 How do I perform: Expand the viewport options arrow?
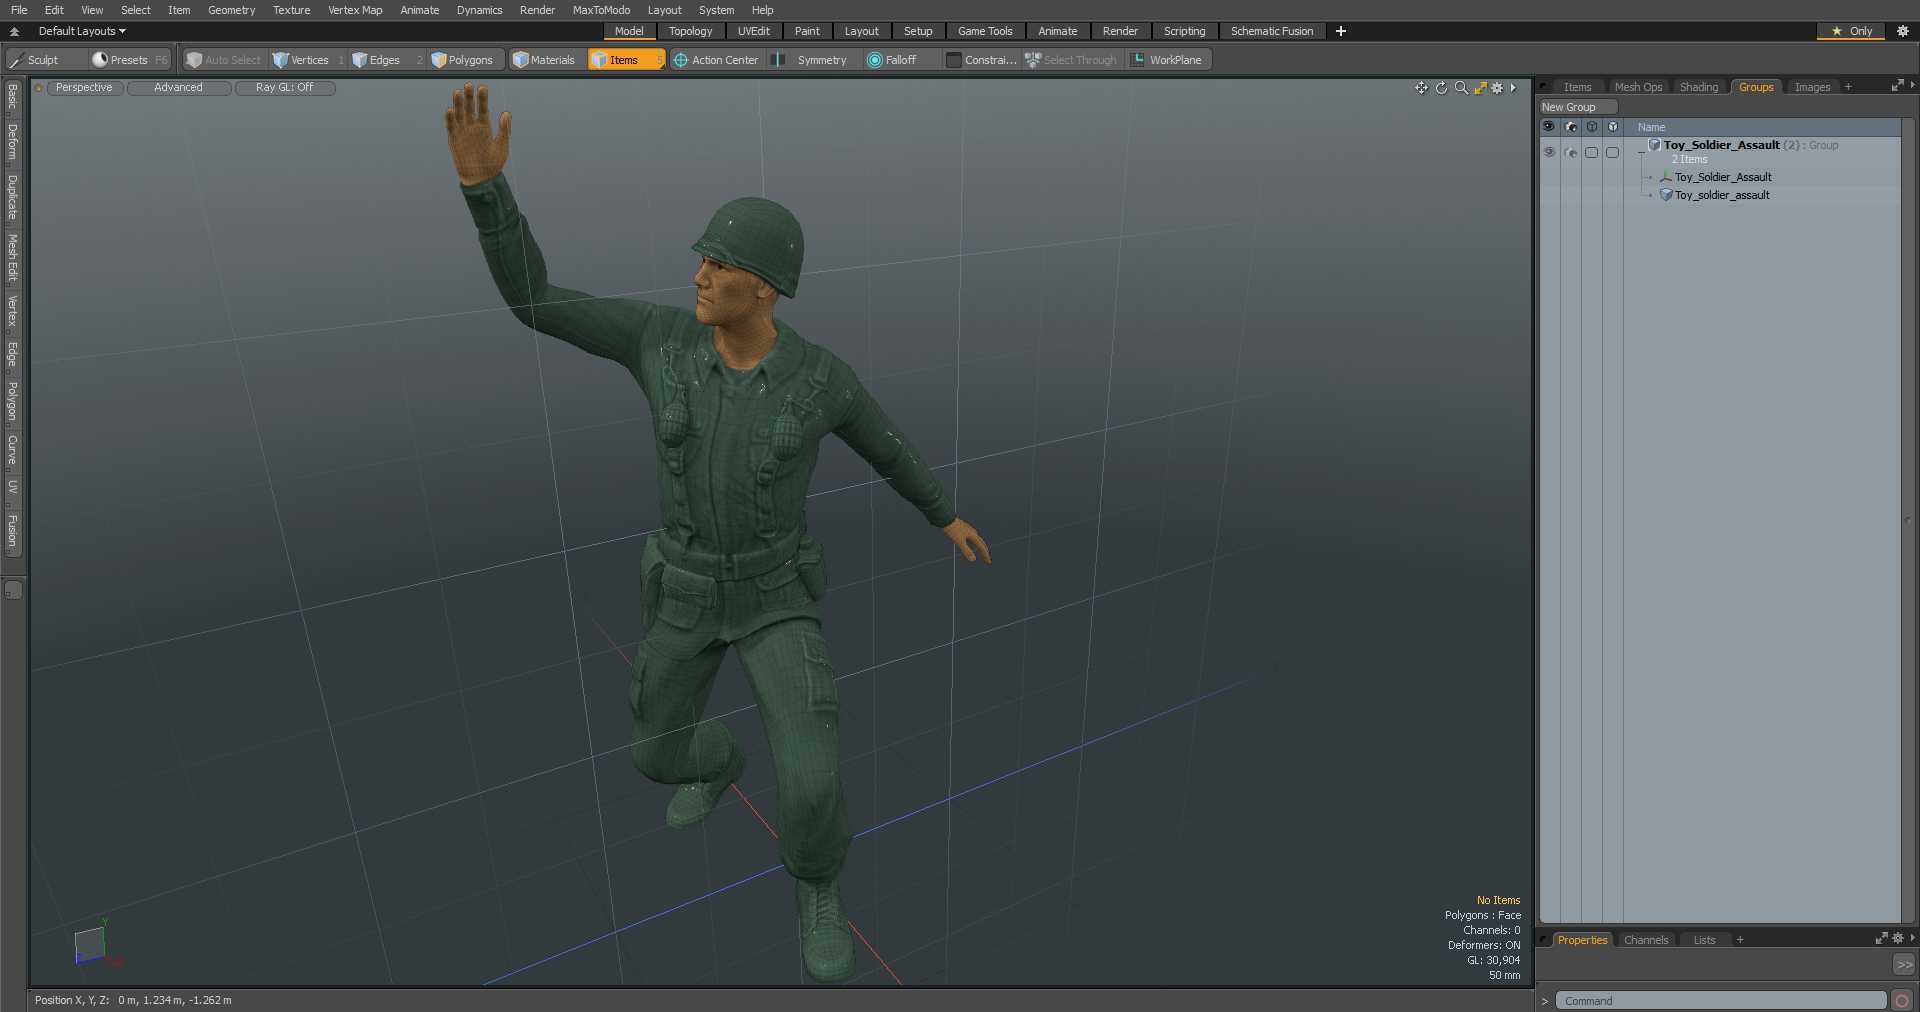pyautogui.click(x=1513, y=88)
